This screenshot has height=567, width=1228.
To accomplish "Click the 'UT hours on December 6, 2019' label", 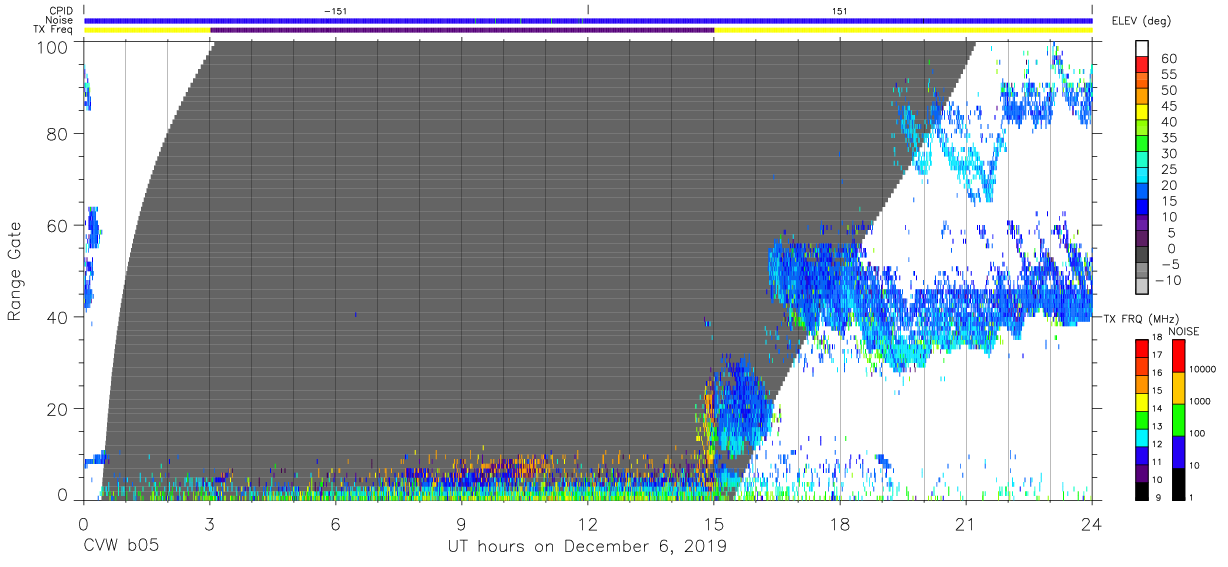I will [587, 547].
